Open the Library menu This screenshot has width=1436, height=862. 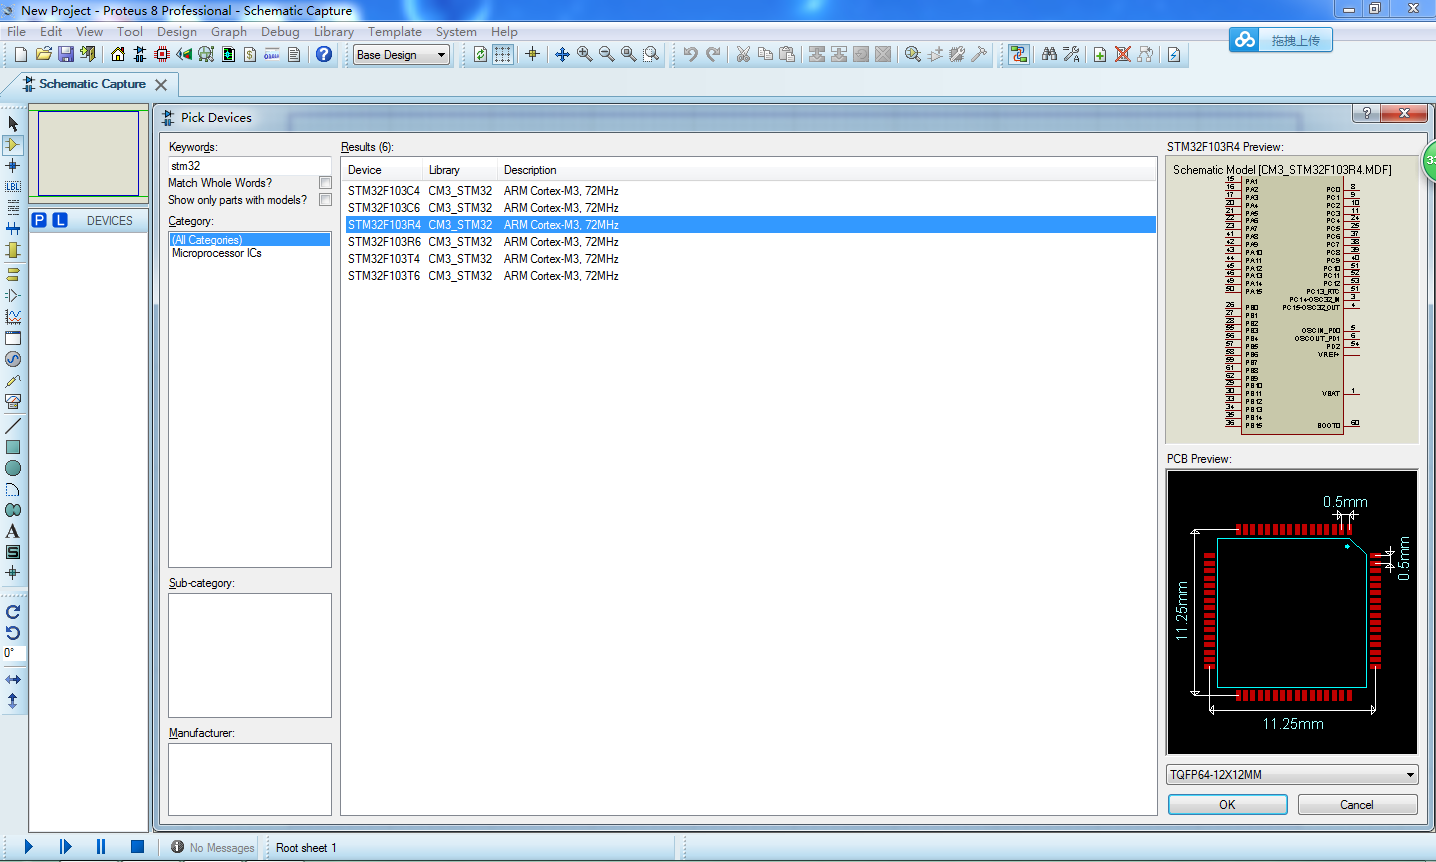(x=334, y=32)
